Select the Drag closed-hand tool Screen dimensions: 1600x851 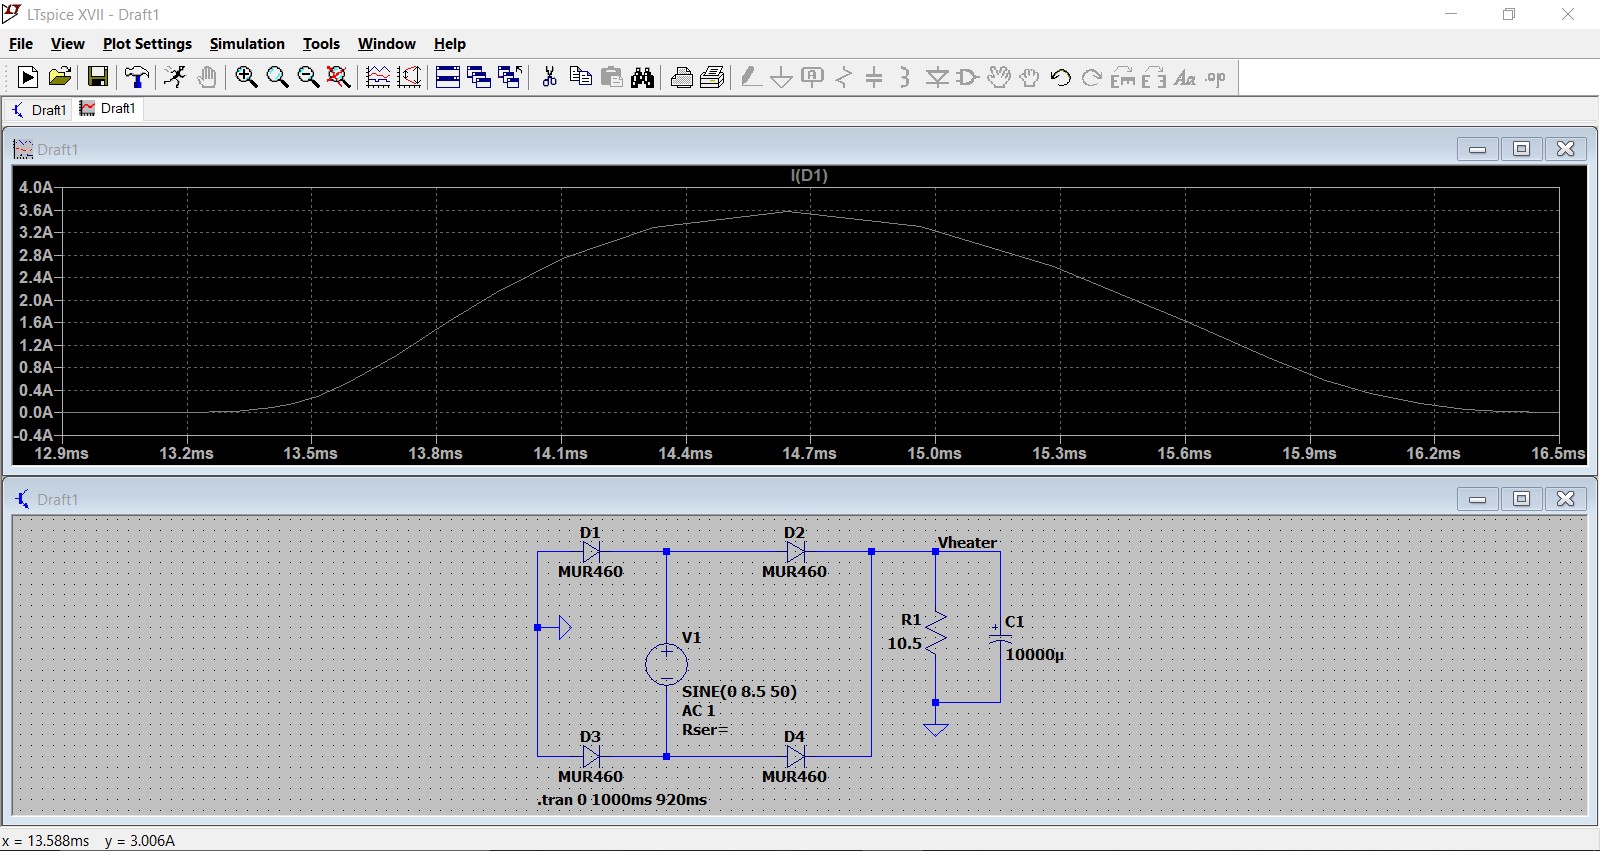(1030, 77)
